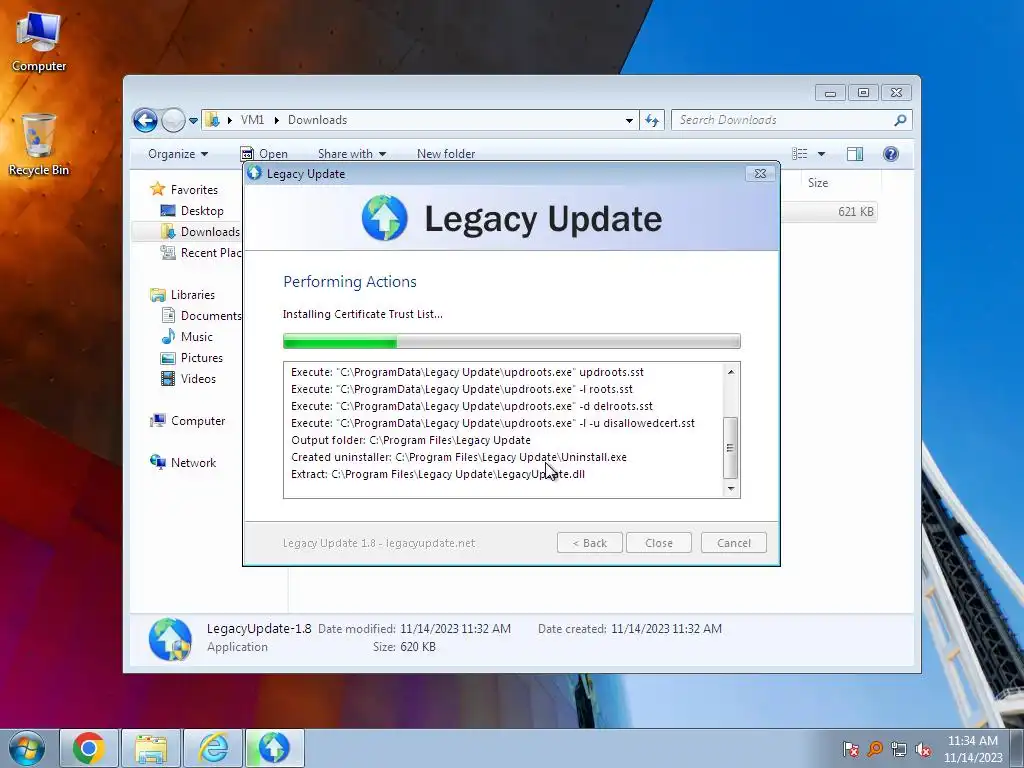1024x768 pixels.
Task: Open the Windows Start button
Action: 27,748
